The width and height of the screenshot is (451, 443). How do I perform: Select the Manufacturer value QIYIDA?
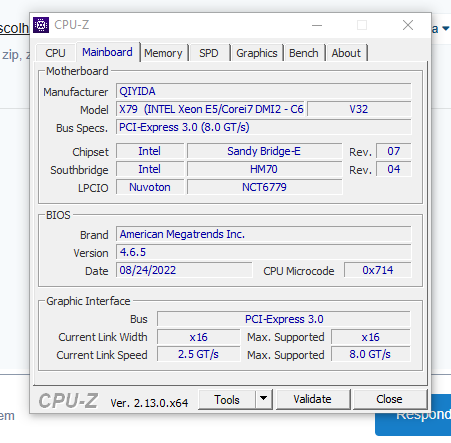[x=263, y=91]
